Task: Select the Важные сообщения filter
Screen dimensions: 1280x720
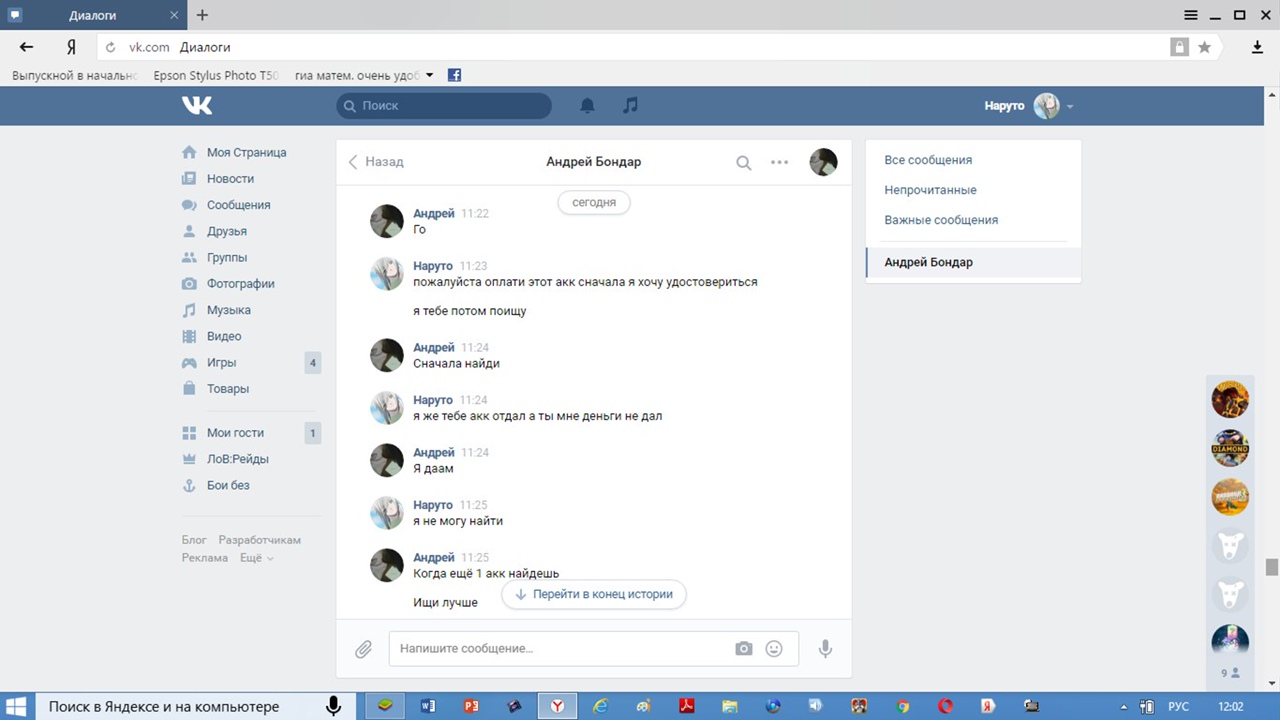Action: [x=940, y=220]
